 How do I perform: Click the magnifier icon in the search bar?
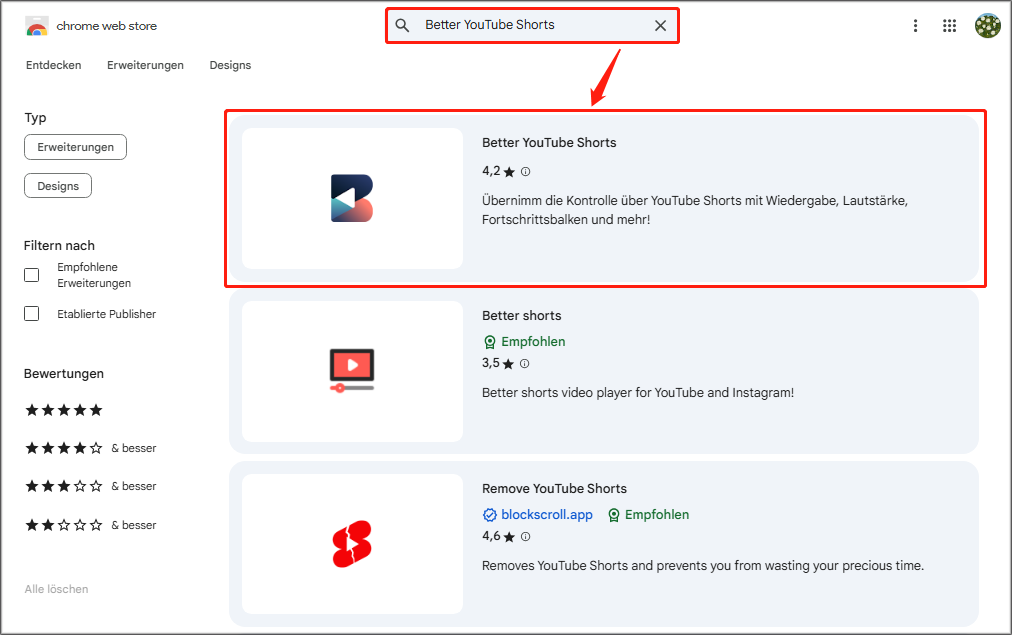tap(404, 25)
